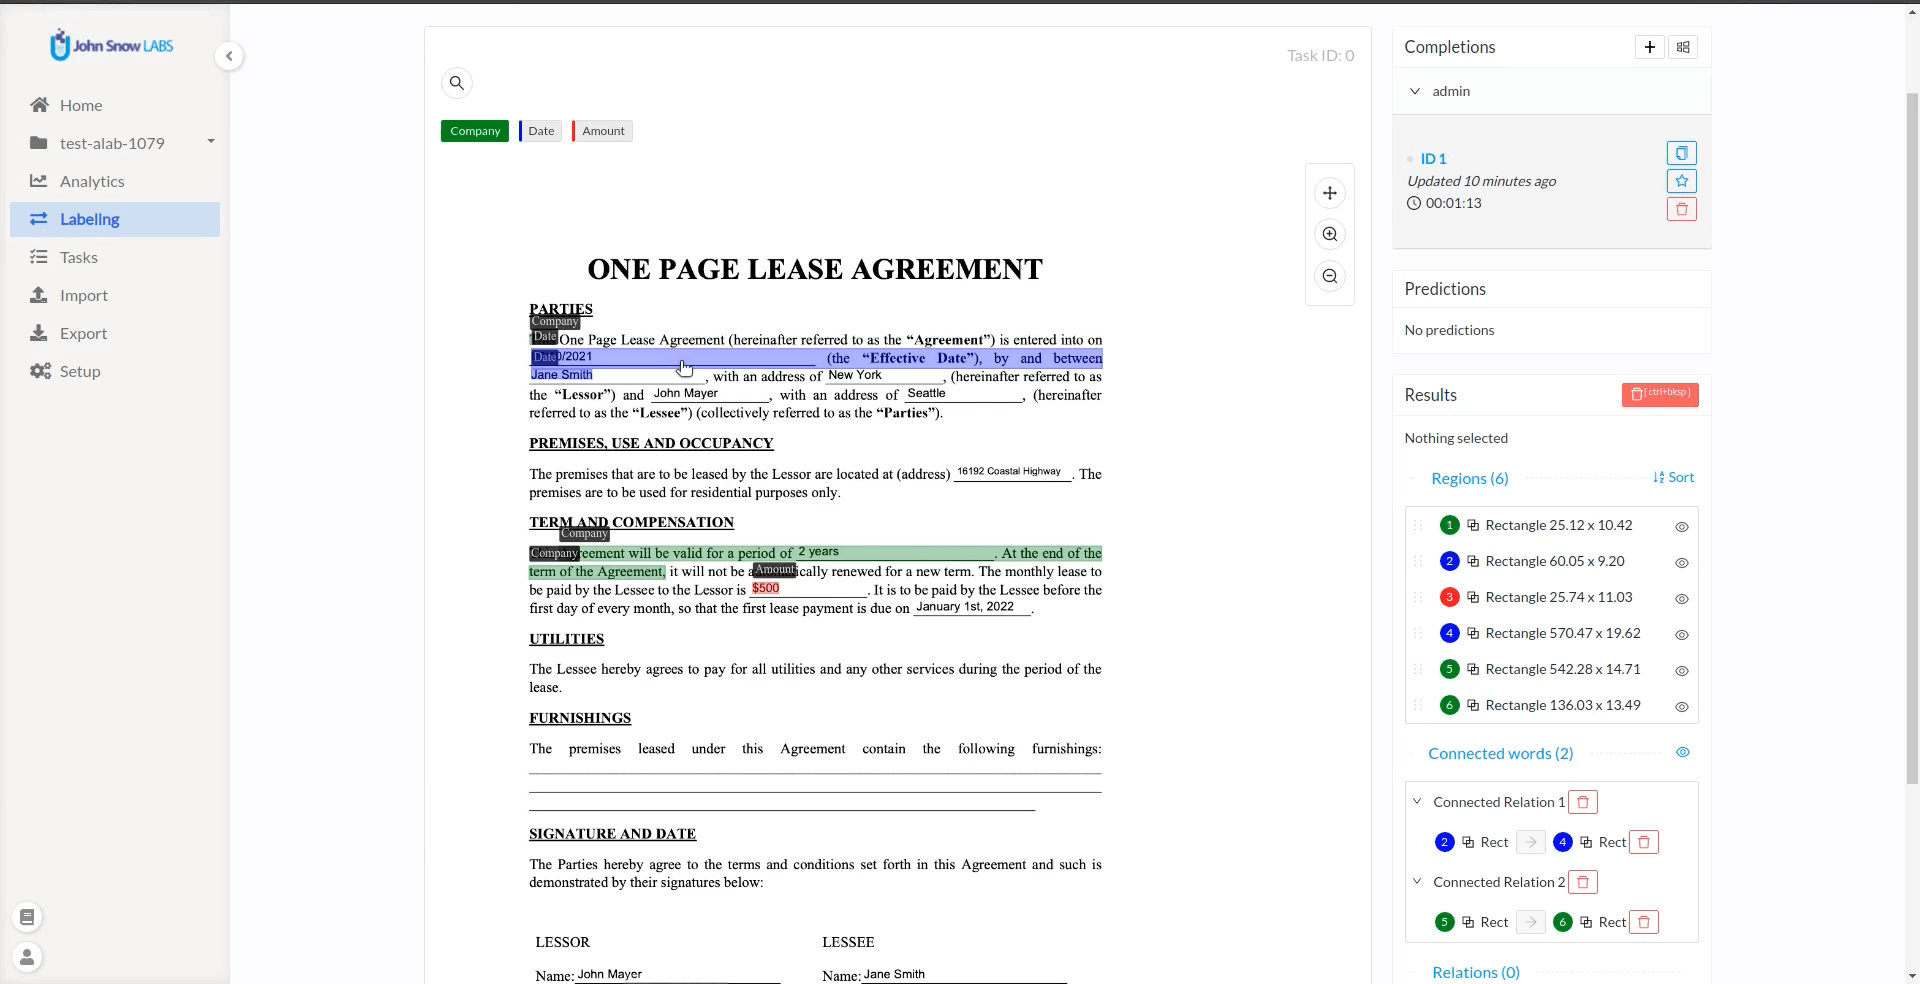Click the Relations (0) heading

pos(1475,972)
